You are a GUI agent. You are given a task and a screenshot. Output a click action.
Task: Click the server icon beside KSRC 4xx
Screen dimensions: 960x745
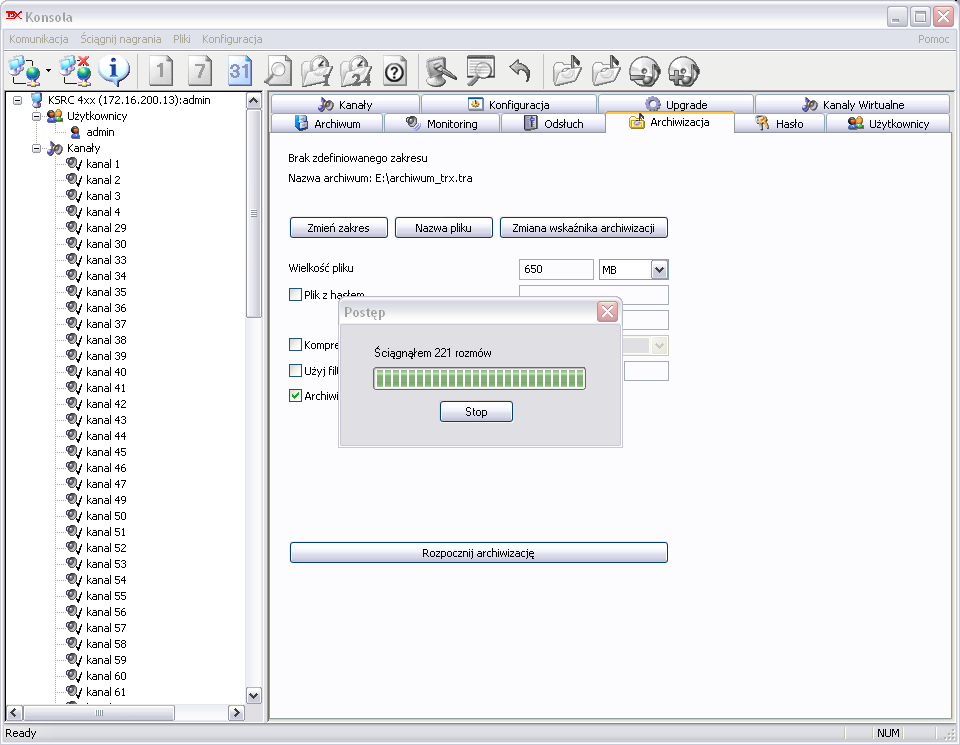[x=37, y=100]
